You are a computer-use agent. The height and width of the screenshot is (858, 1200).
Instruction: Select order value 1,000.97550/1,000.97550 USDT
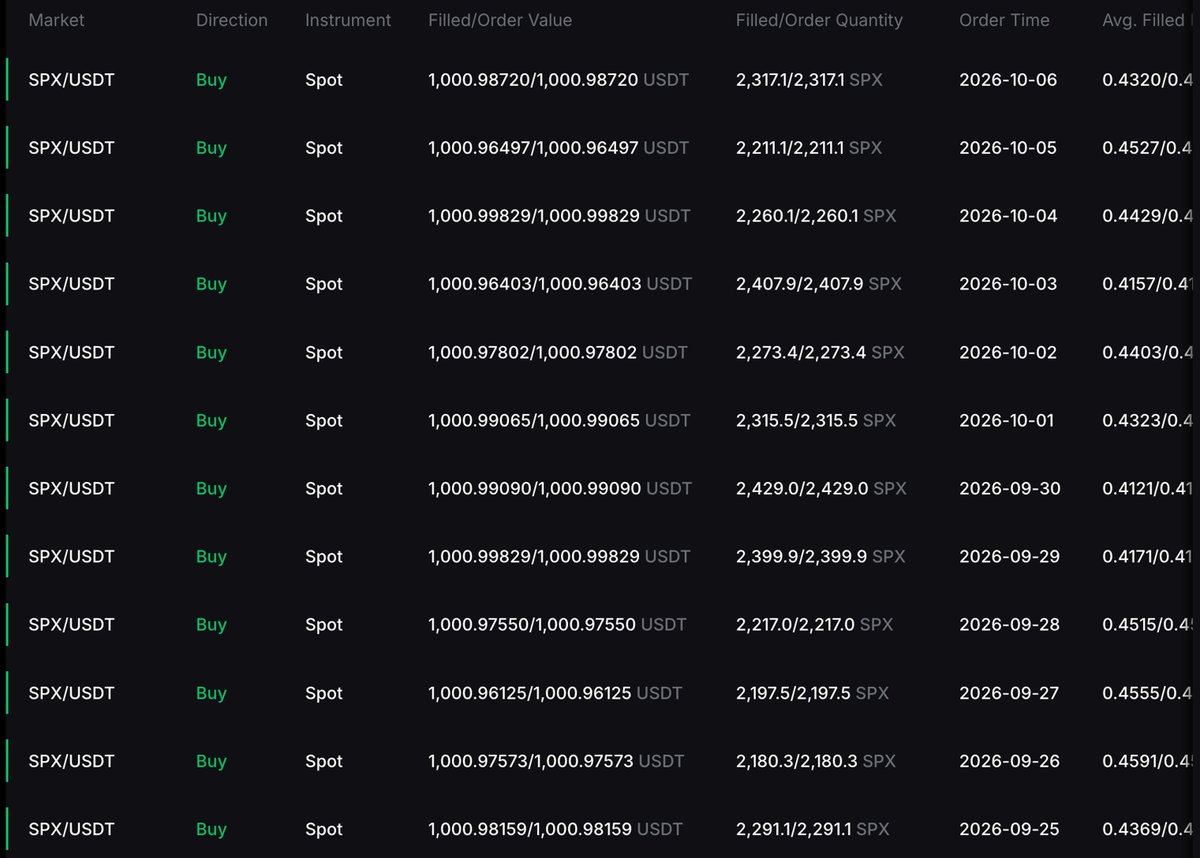[x=557, y=624]
